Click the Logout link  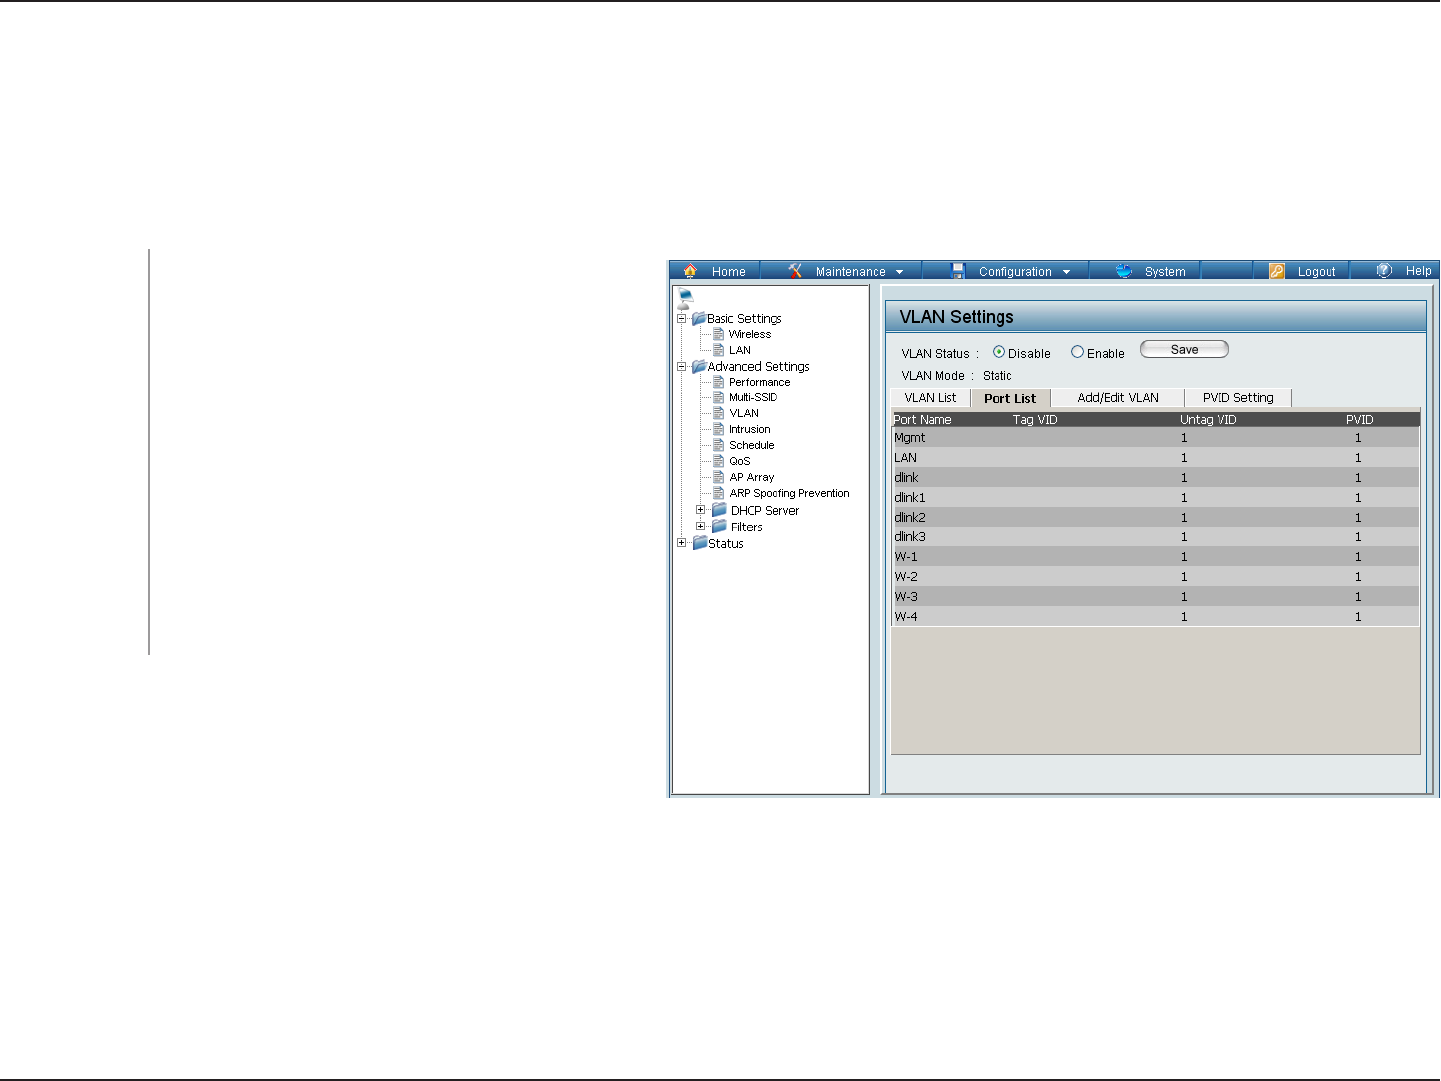point(1316,272)
